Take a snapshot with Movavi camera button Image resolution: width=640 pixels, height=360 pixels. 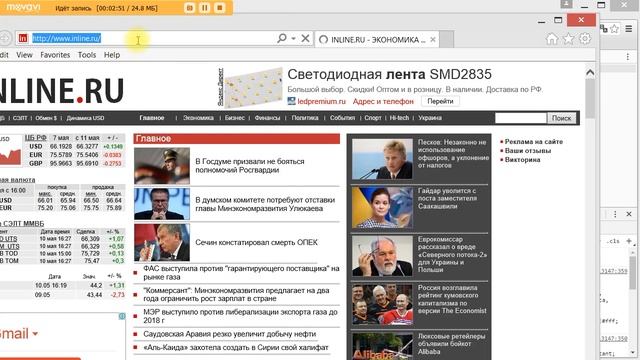[189, 8]
